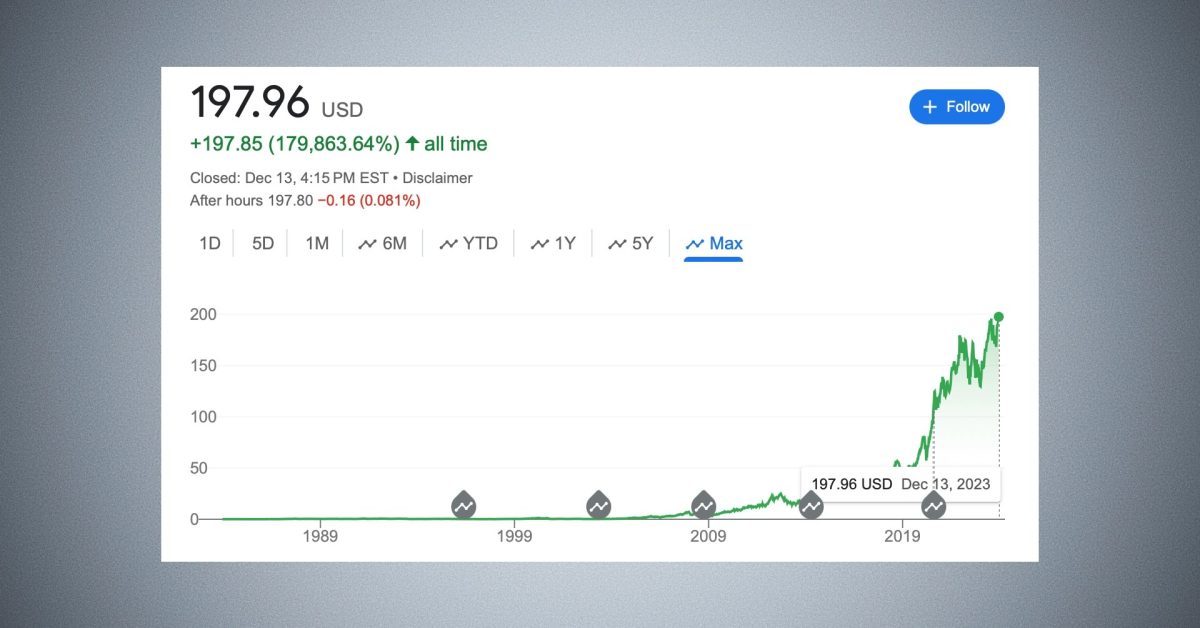The height and width of the screenshot is (628, 1200).
Task: Click the After hours 197.80 price text
Action: click(x=251, y=200)
